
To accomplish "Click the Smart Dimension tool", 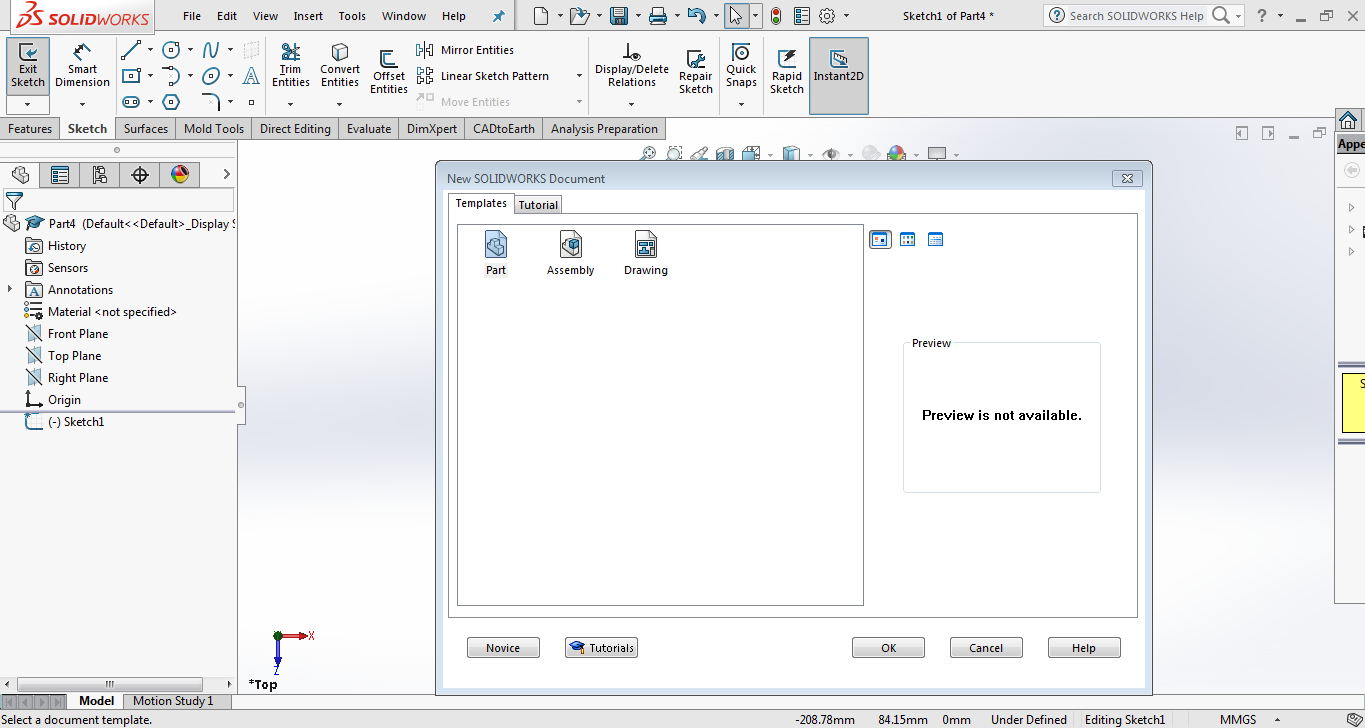I will pos(82,65).
